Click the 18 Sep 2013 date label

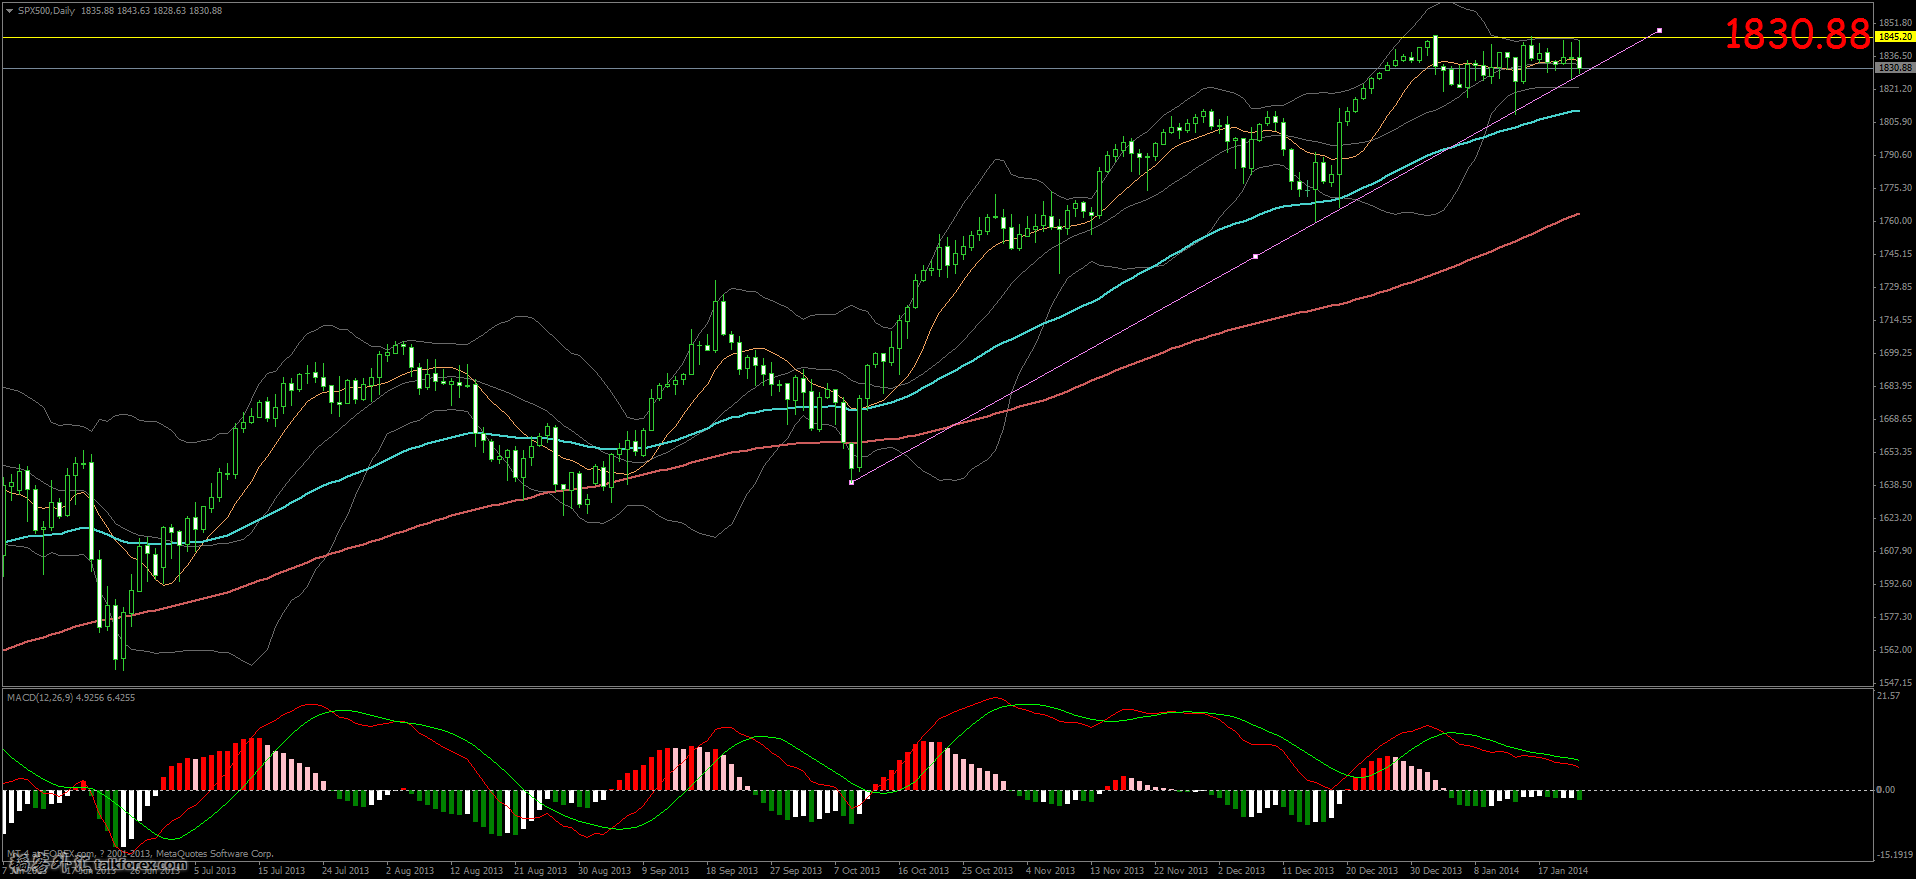tap(732, 870)
